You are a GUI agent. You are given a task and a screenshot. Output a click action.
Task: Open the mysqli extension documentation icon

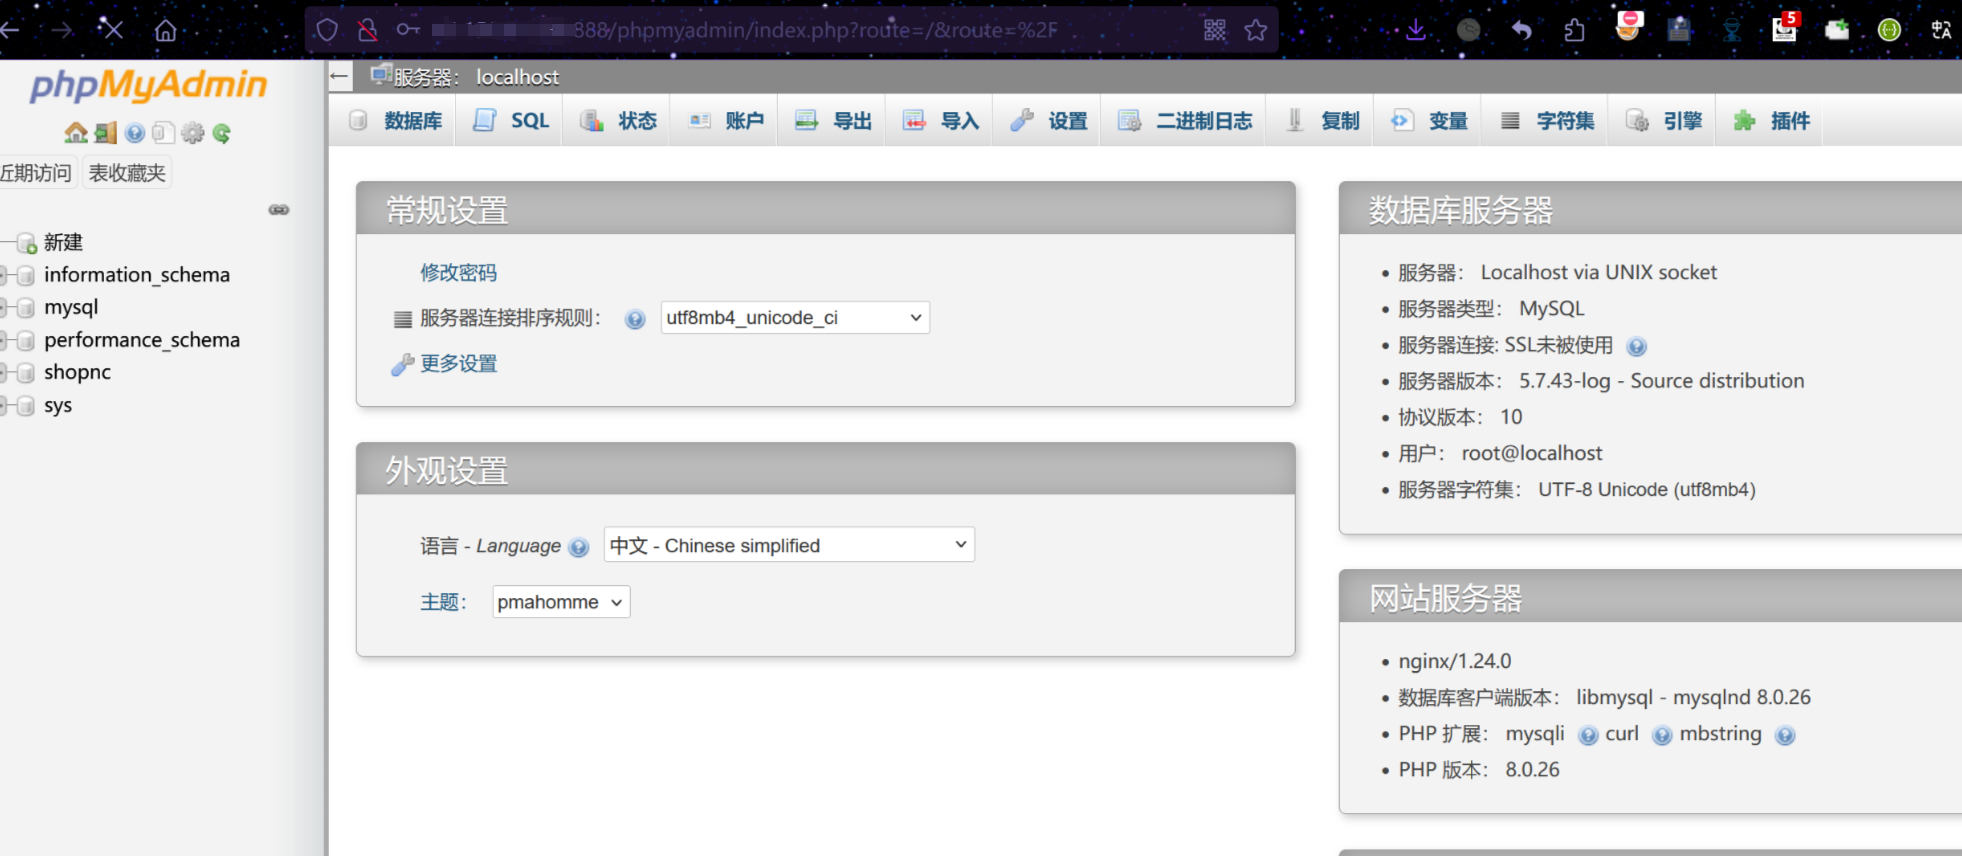(x=1588, y=736)
